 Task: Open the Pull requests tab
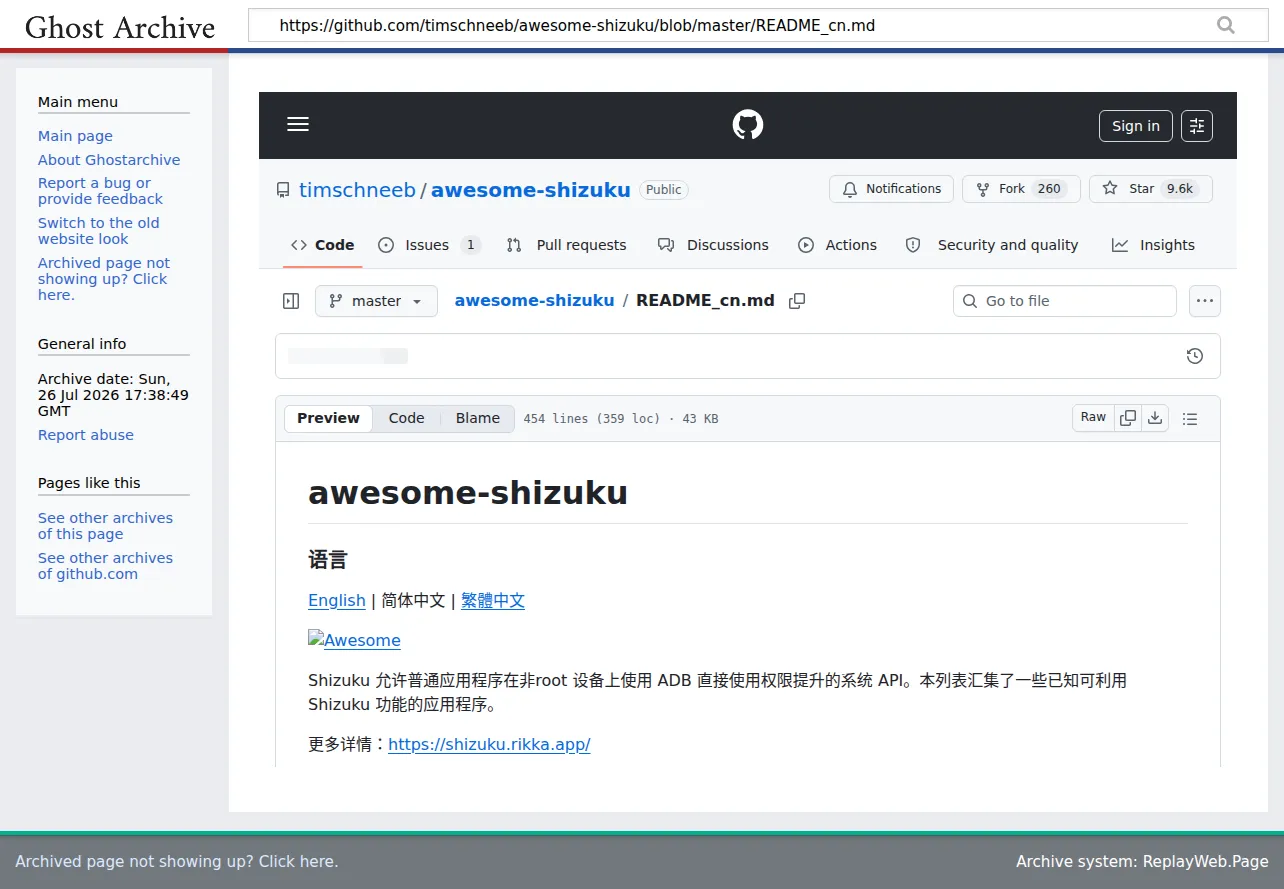pos(566,245)
